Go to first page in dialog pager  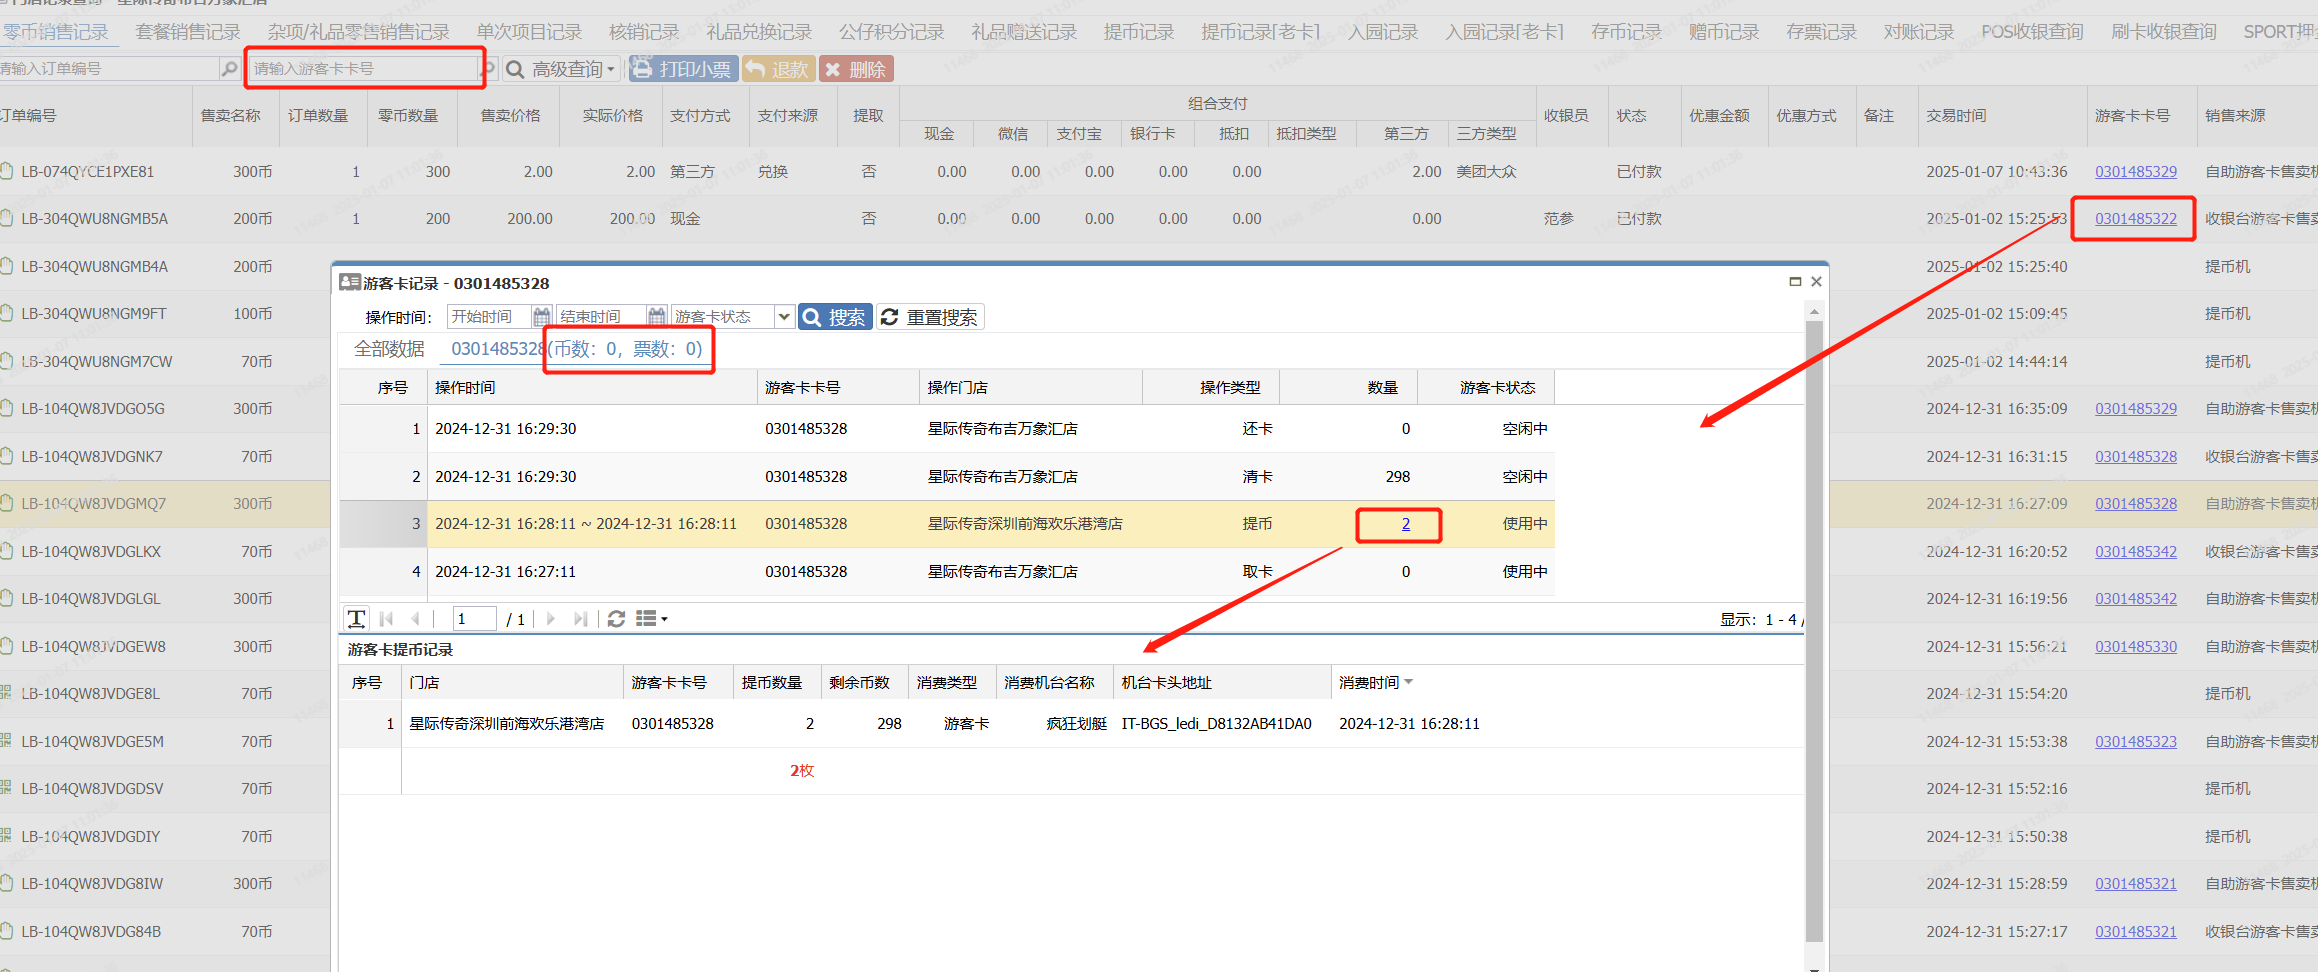coord(387,619)
